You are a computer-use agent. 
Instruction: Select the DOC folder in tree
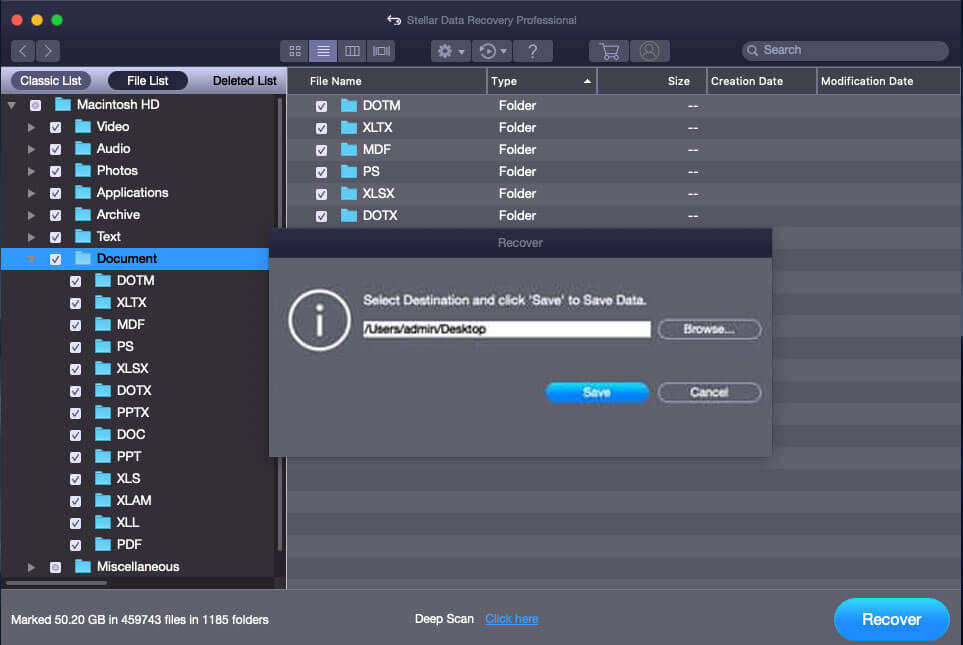point(131,435)
